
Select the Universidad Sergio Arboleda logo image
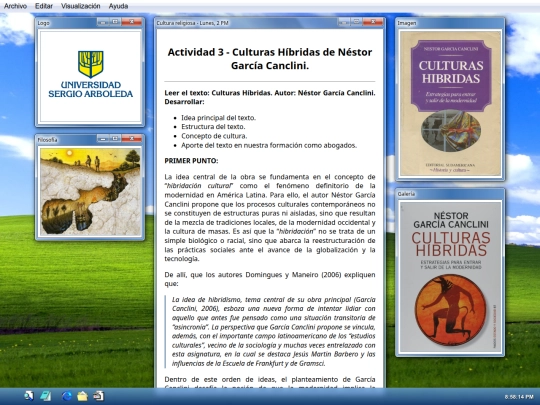coord(90,76)
